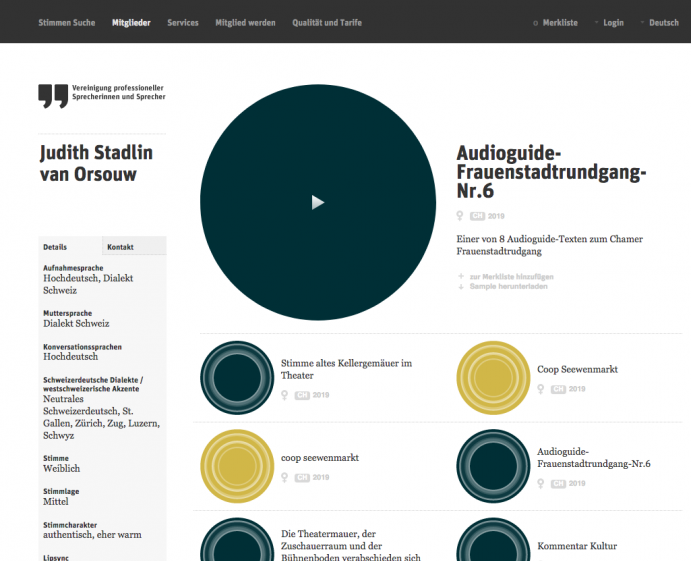Image resolution: width=691 pixels, height=561 pixels.
Task: Click the VPS quotation mark logo
Action: pos(53,96)
